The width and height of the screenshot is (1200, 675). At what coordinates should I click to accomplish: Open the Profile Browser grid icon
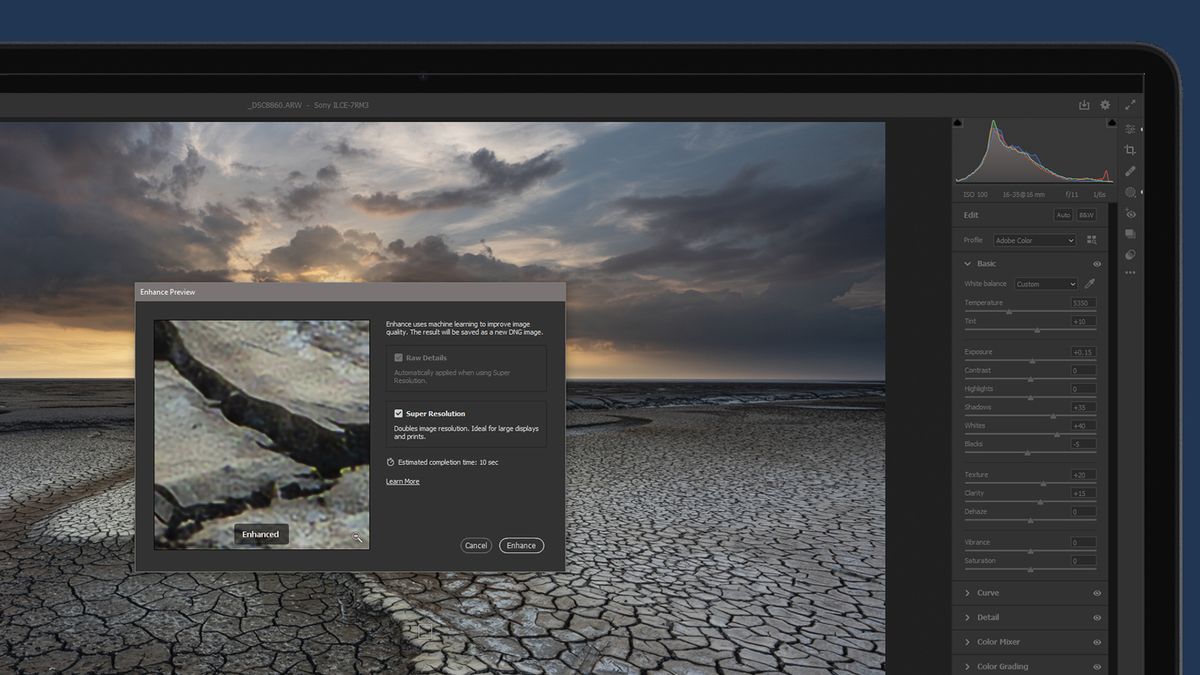tap(1090, 240)
